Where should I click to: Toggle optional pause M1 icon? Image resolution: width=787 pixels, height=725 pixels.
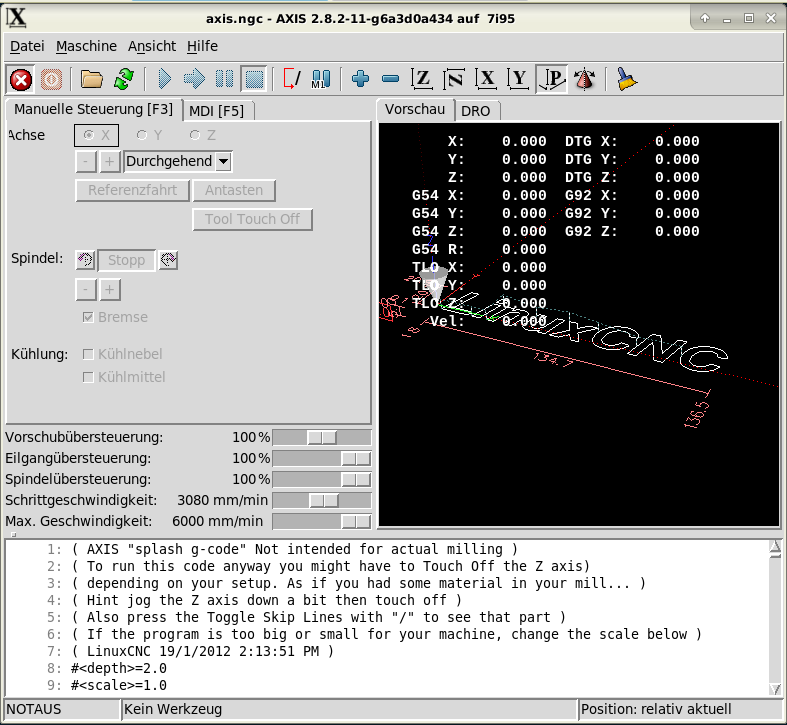[x=321, y=79]
